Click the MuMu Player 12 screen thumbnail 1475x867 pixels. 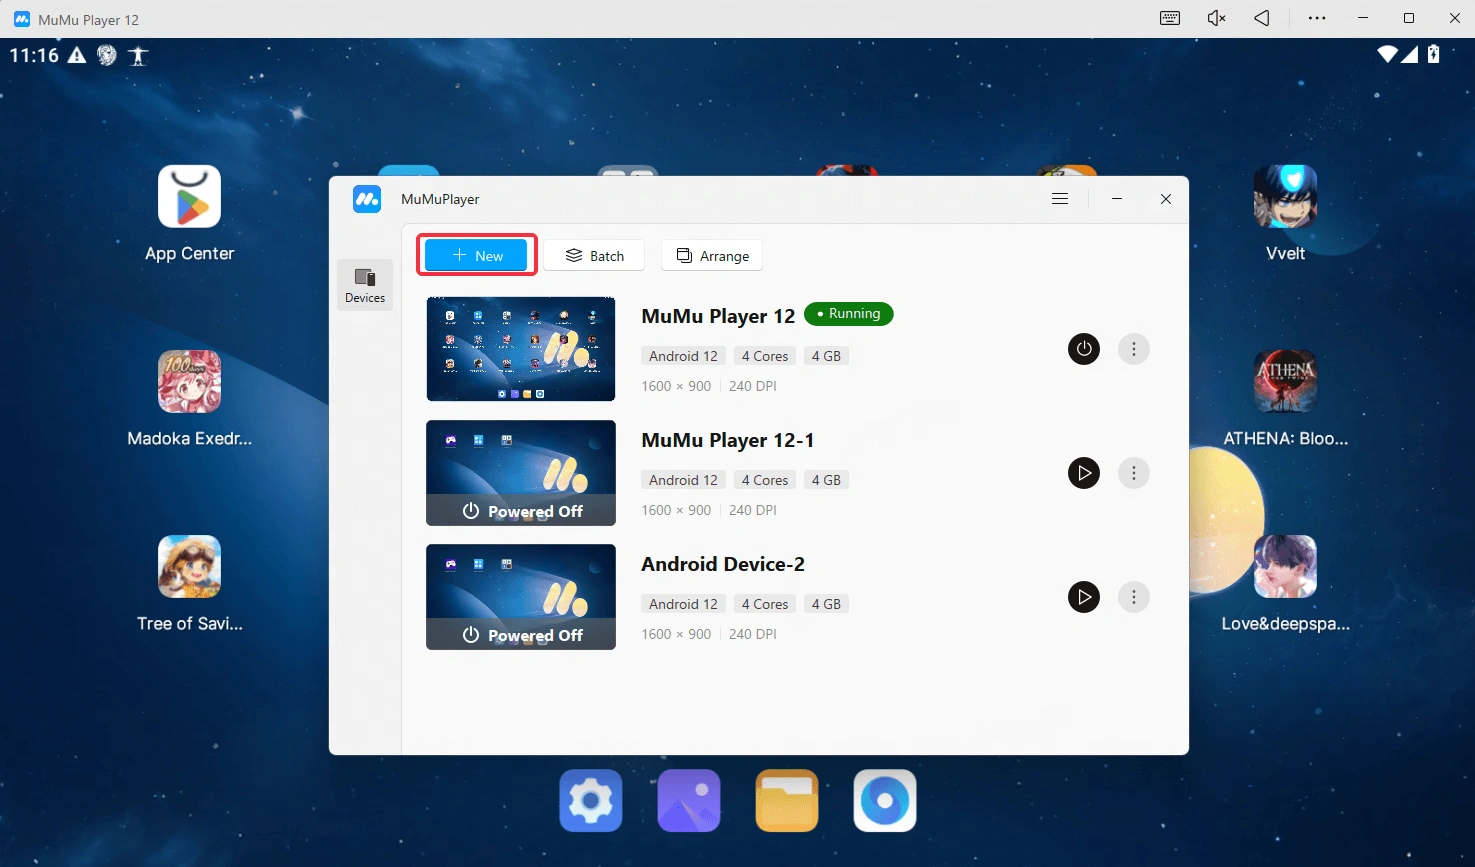coord(521,349)
